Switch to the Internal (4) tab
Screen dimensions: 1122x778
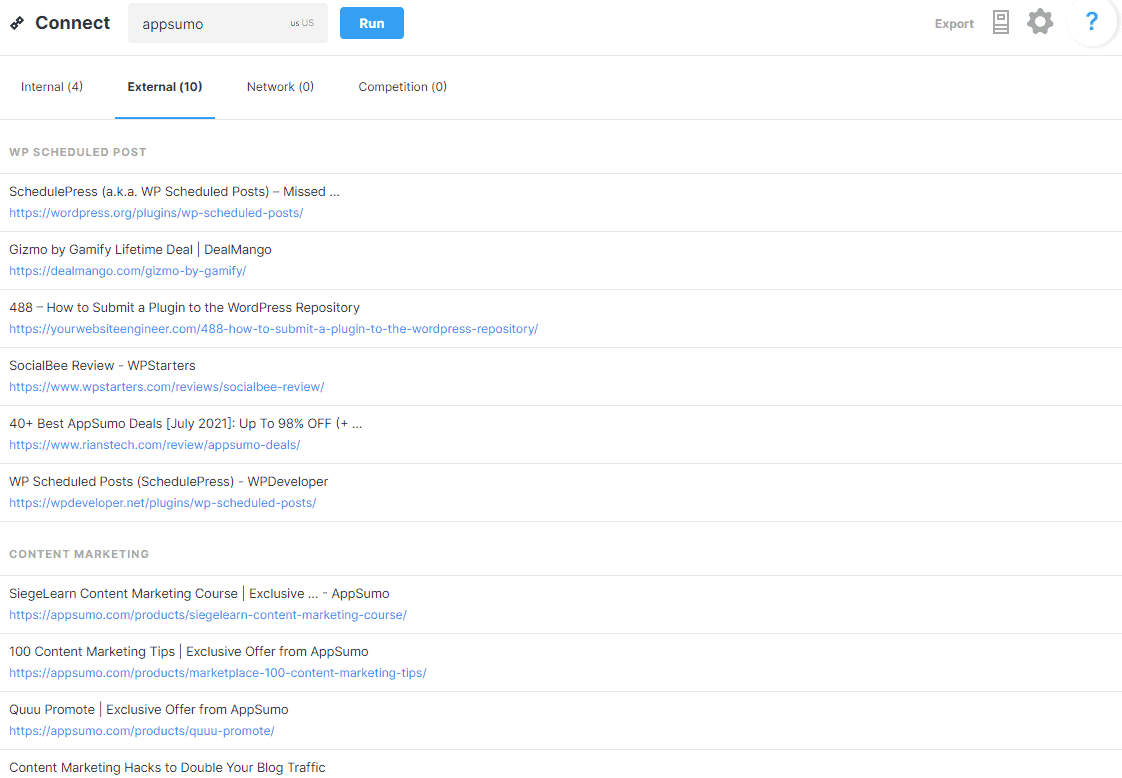point(52,87)
